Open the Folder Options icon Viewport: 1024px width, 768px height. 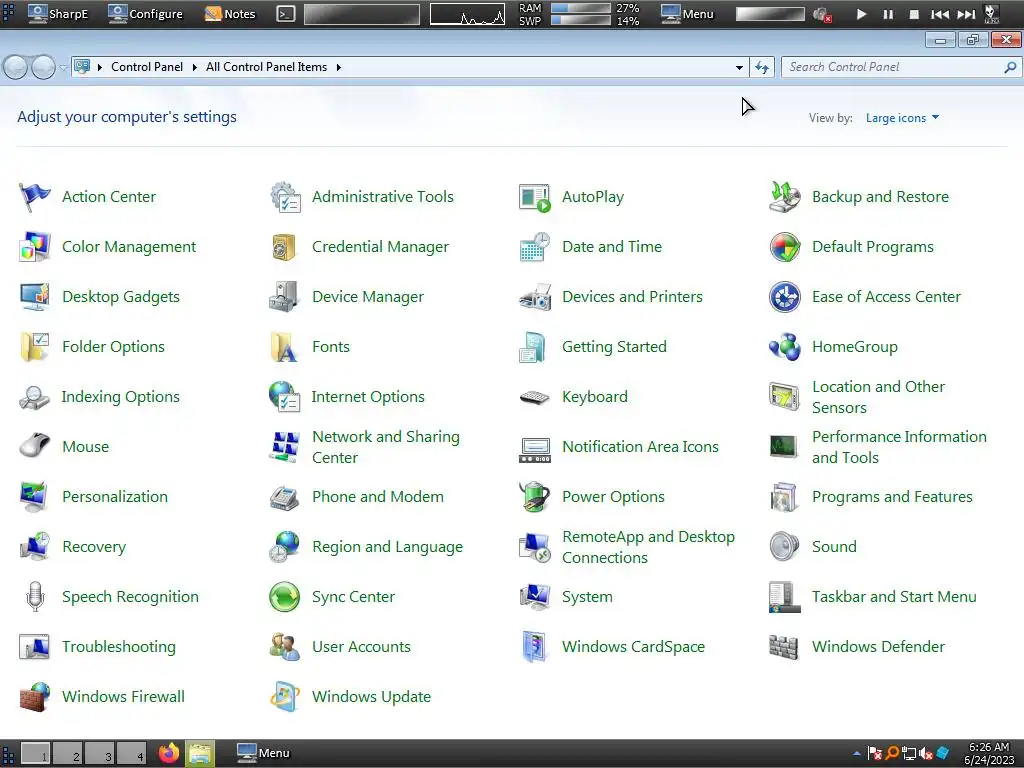[x=35, y=347]
